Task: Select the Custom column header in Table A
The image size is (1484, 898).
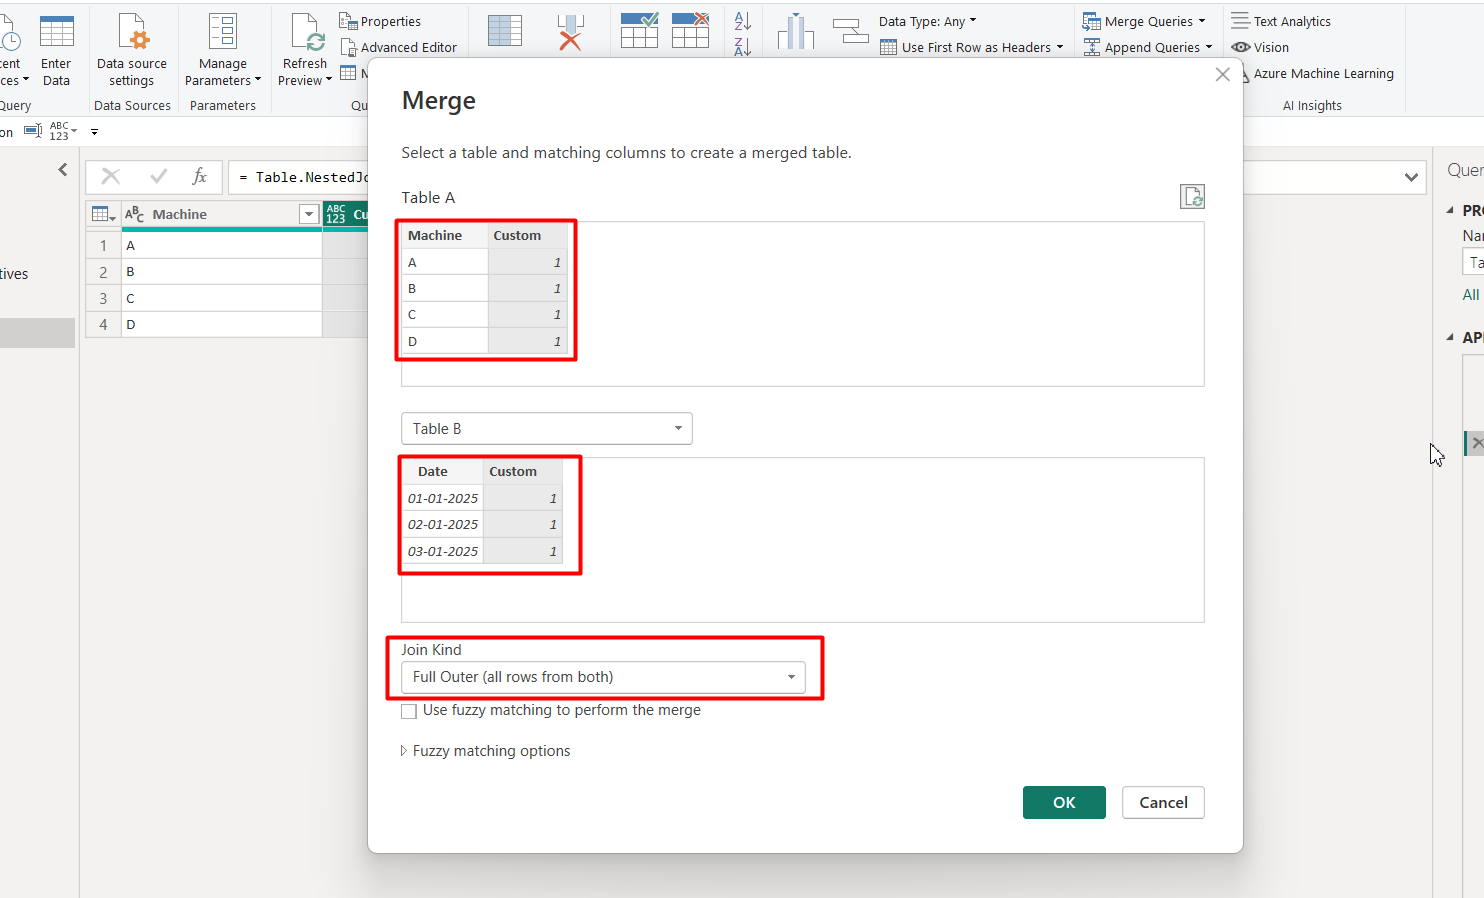Action: click(x=527, y=236)
